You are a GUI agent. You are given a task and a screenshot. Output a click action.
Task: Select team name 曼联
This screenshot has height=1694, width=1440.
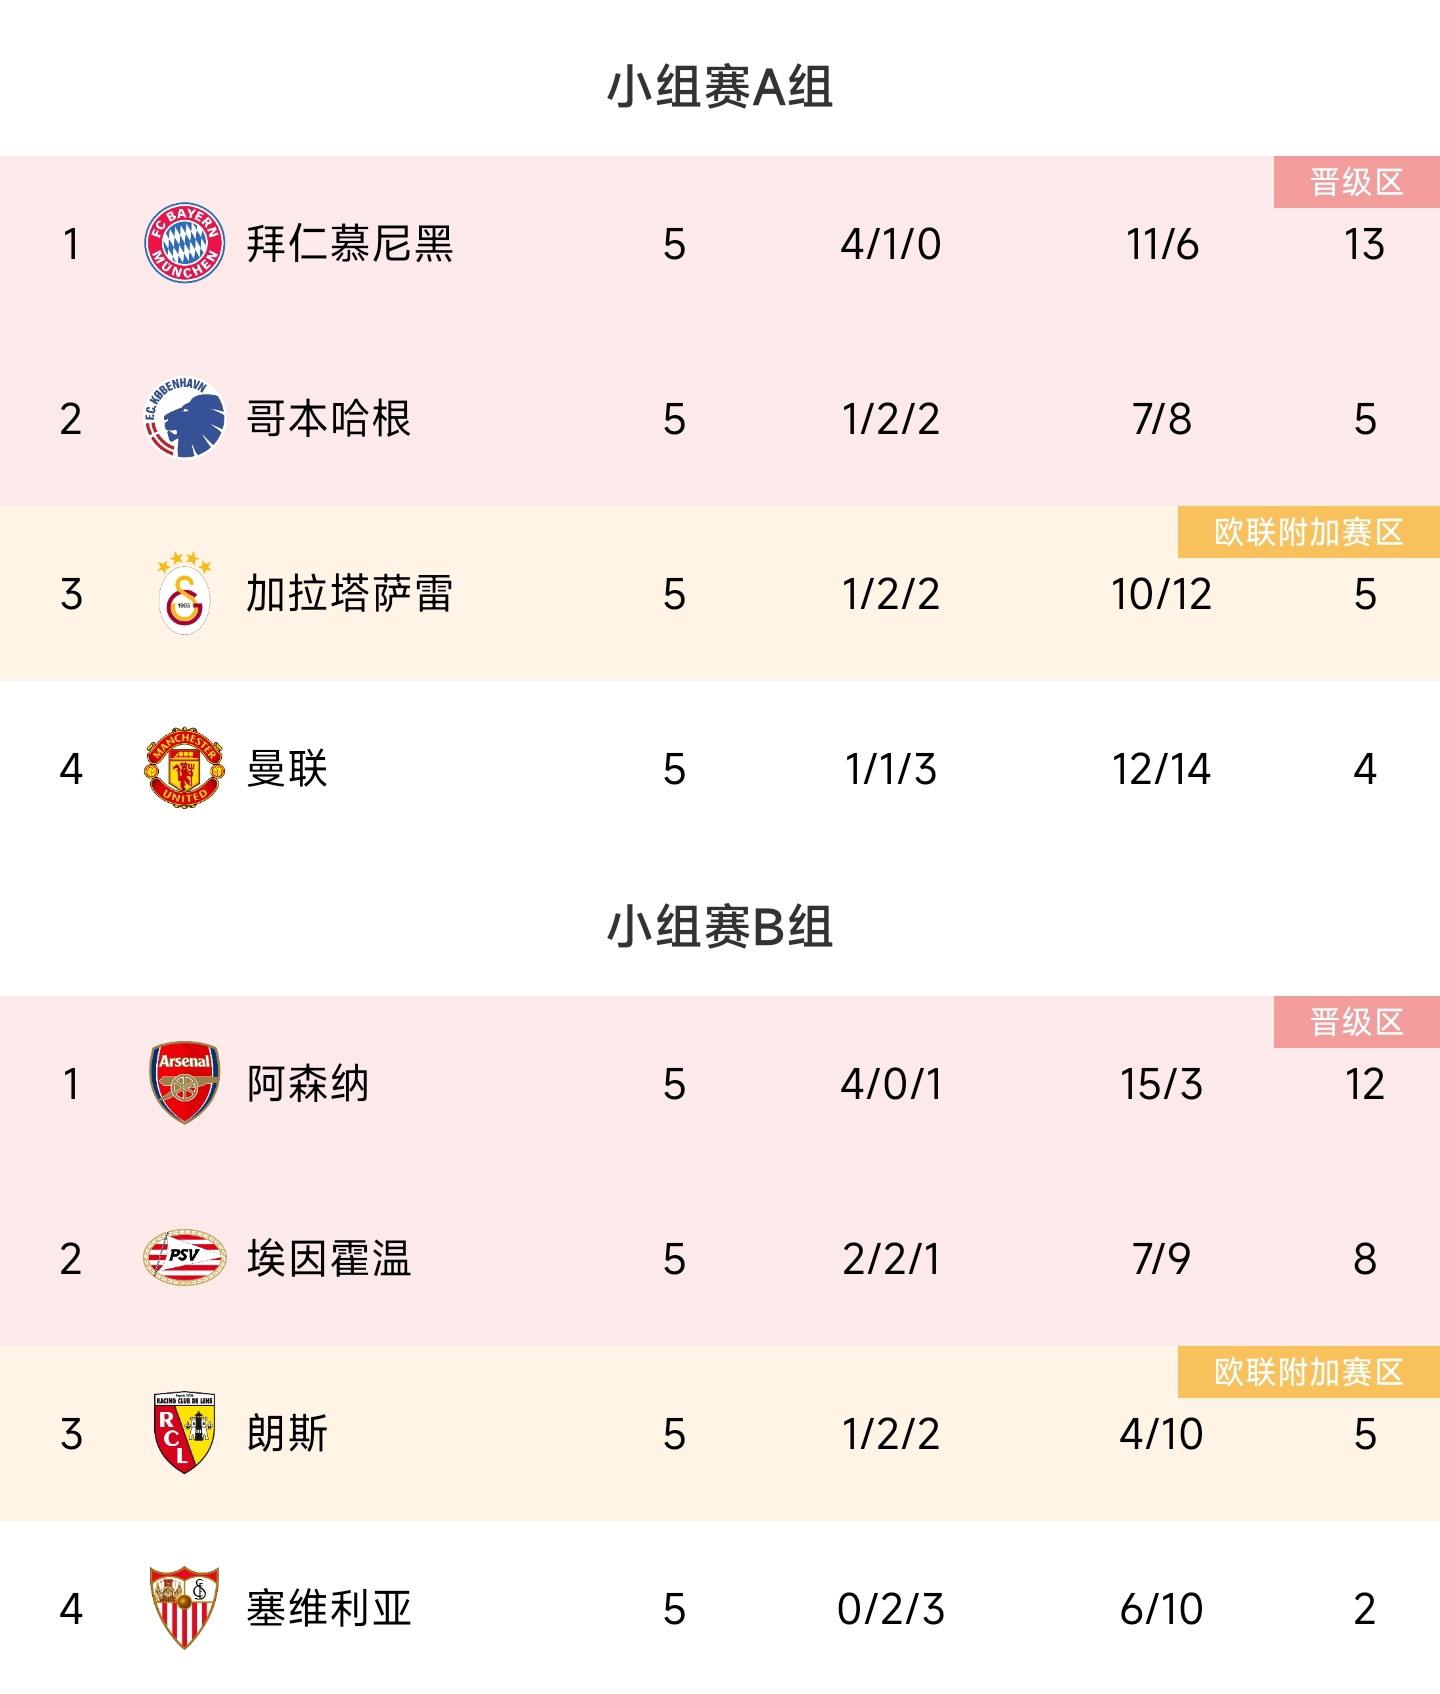click(x=287, y=768)
